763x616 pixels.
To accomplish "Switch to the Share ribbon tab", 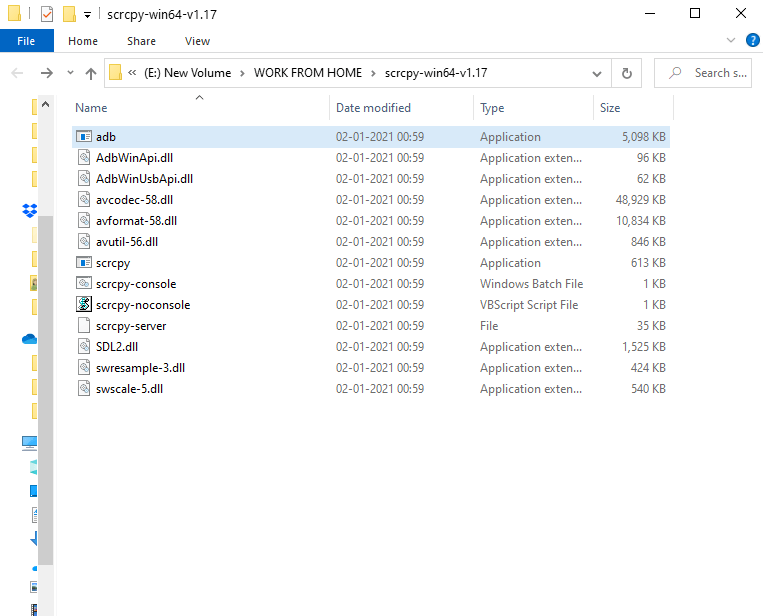I will (141, 41).
